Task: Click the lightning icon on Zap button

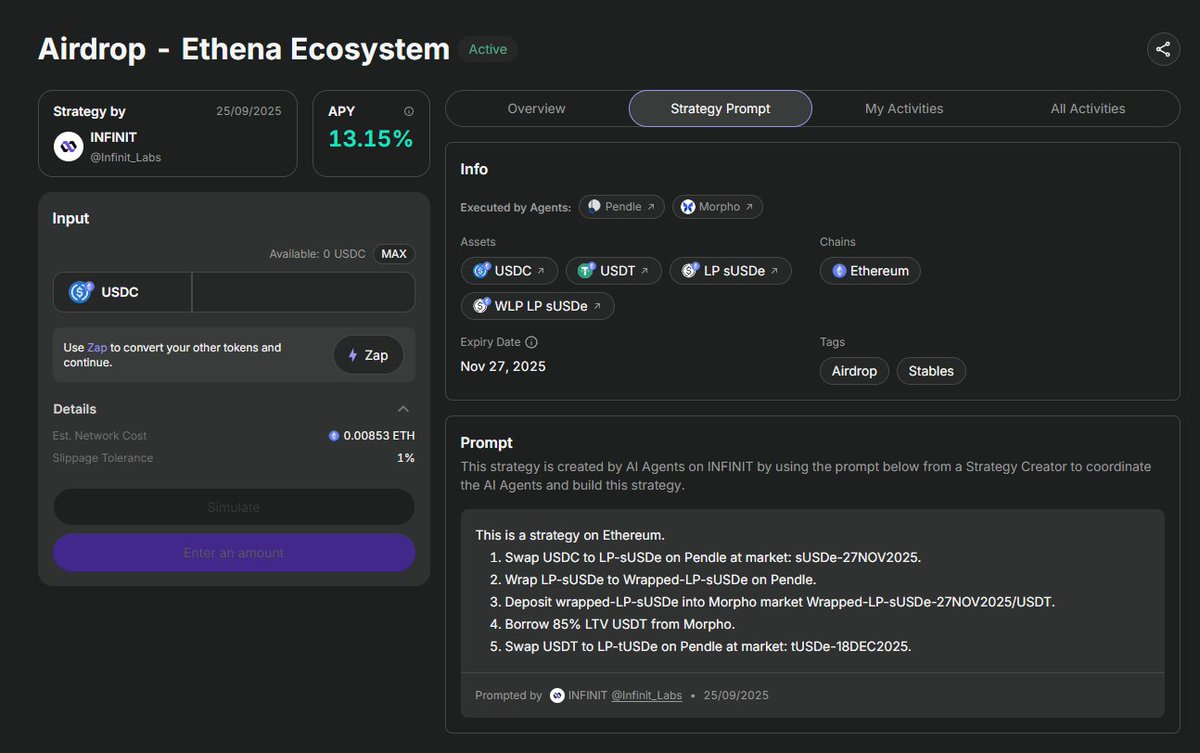Action: click(352, 355)
